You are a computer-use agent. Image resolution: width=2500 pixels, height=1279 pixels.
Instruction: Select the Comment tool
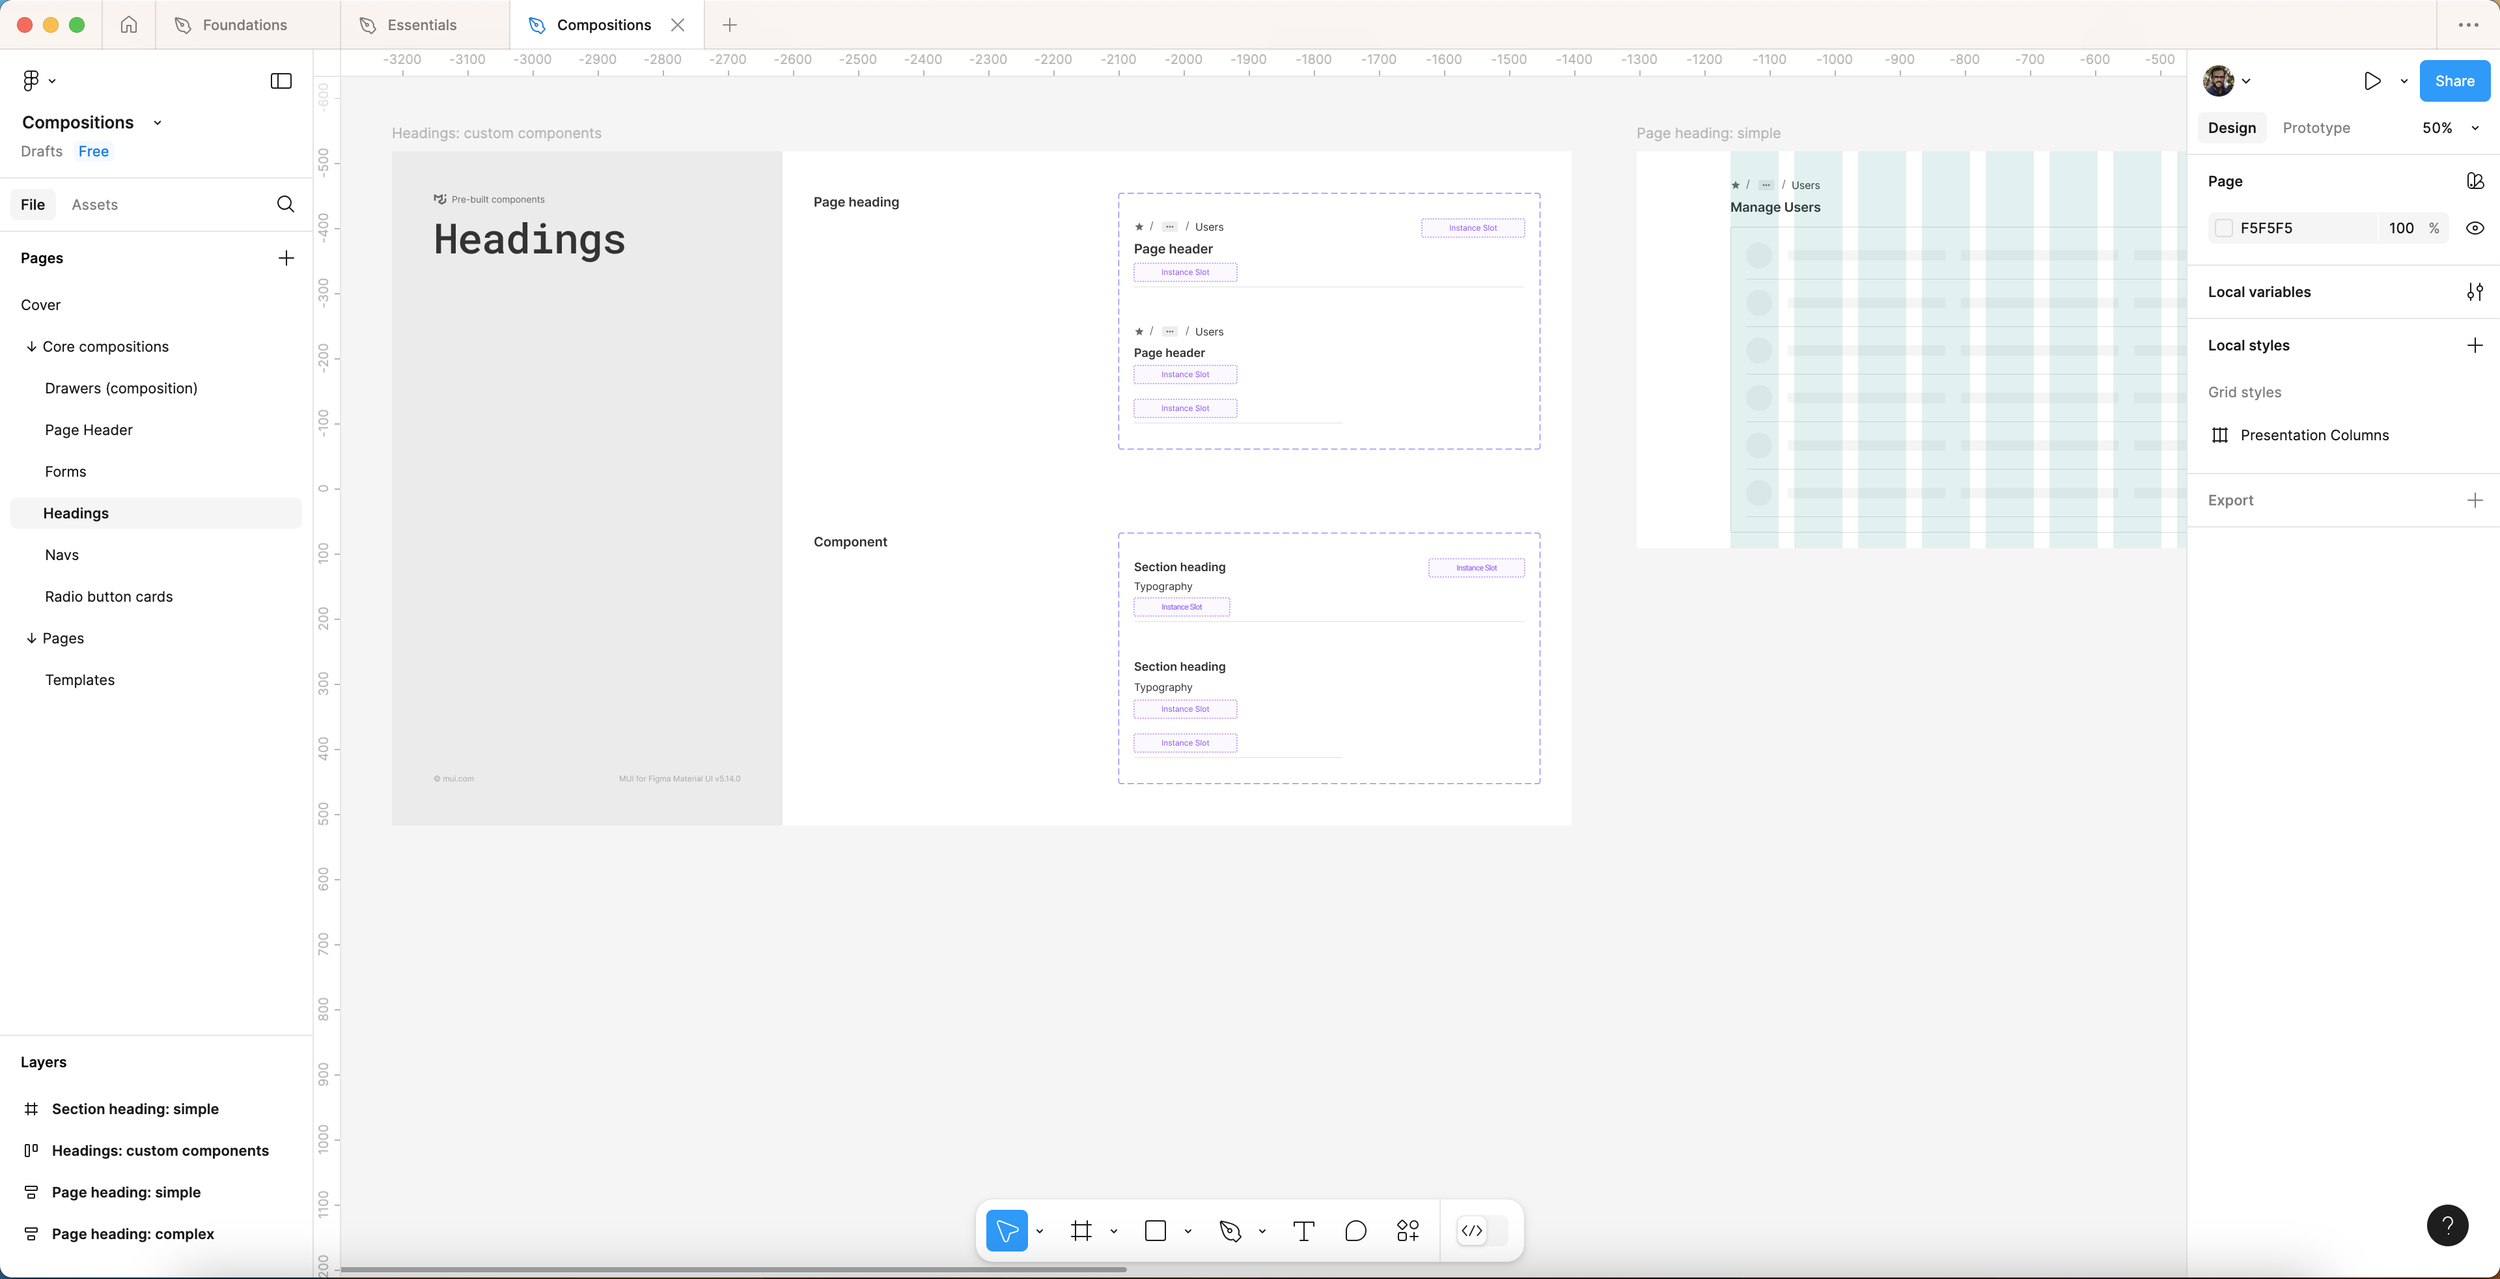pos(1355,1231)
